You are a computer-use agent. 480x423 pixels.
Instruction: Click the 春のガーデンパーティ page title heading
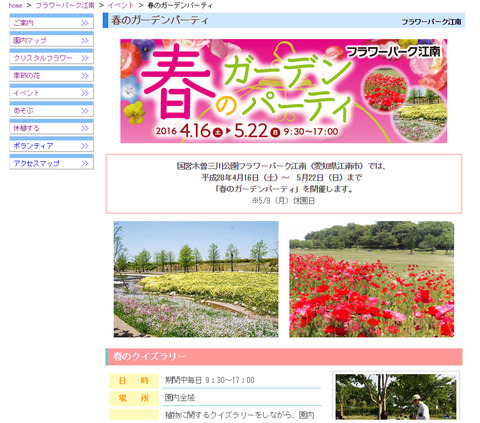159,20
